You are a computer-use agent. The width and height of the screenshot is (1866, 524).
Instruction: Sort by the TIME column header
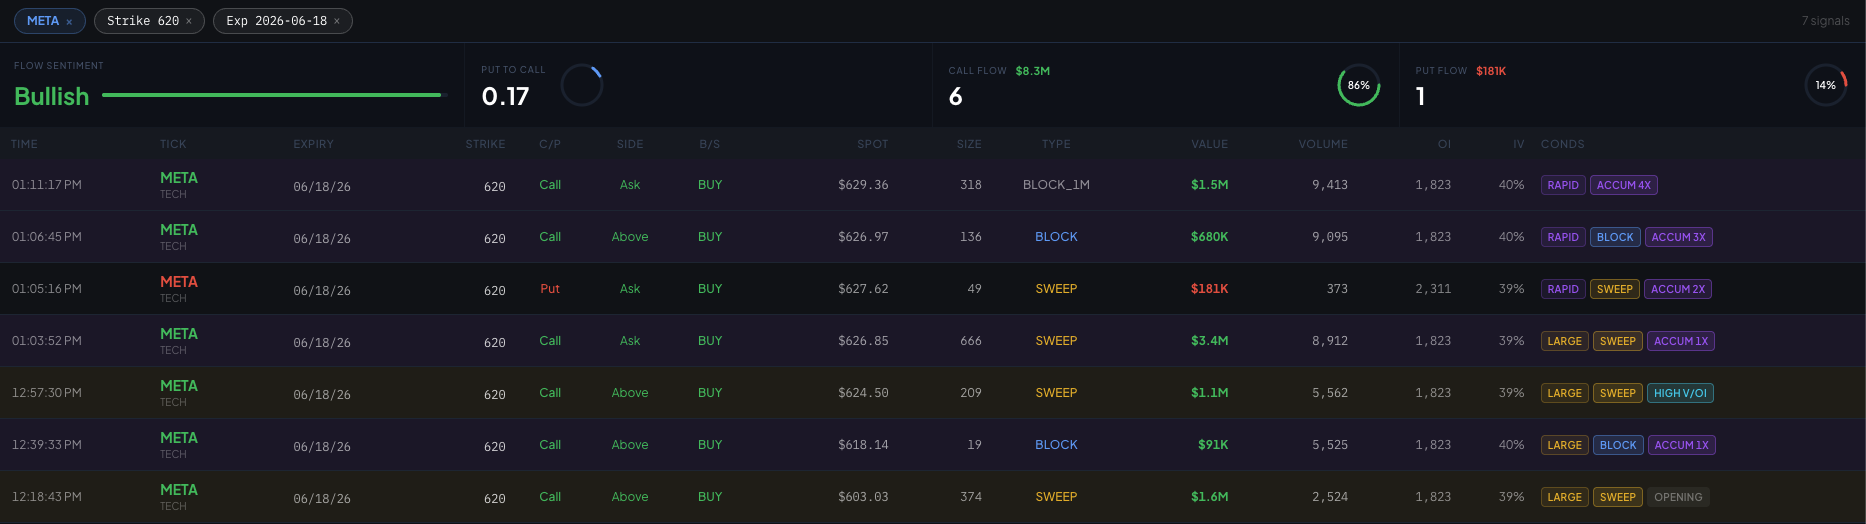tap(24, 144)
